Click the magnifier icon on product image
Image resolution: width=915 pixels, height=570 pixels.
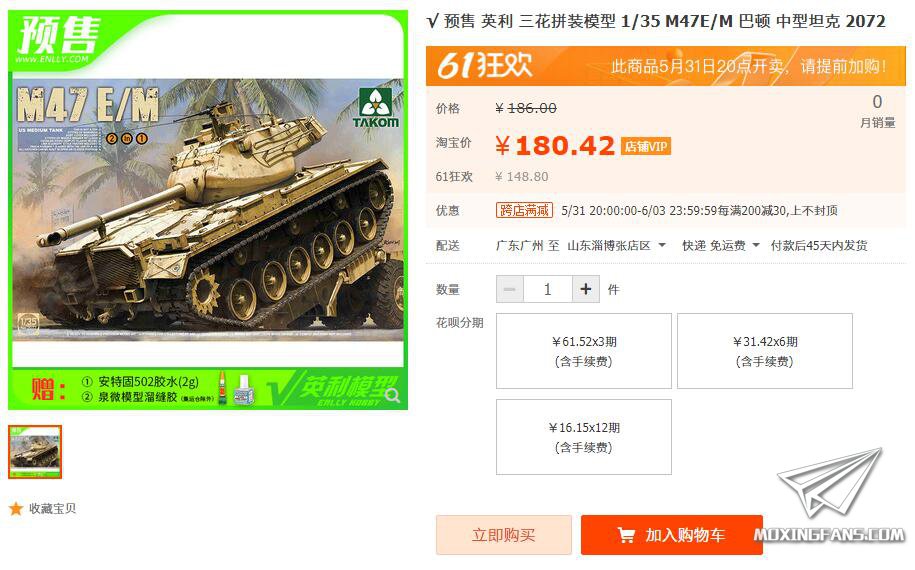[x=393, y=396]
